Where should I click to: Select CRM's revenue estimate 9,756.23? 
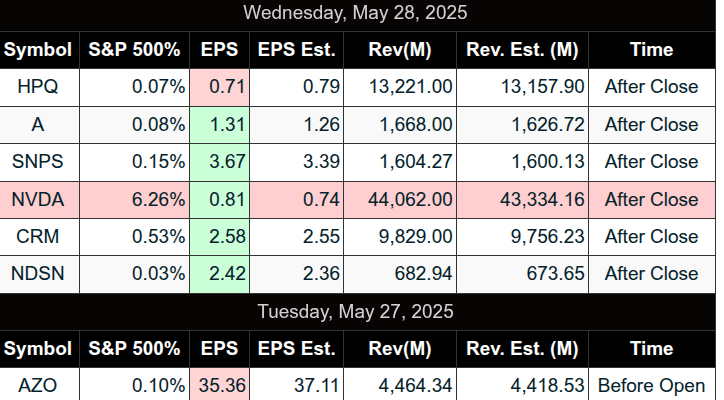522,237
